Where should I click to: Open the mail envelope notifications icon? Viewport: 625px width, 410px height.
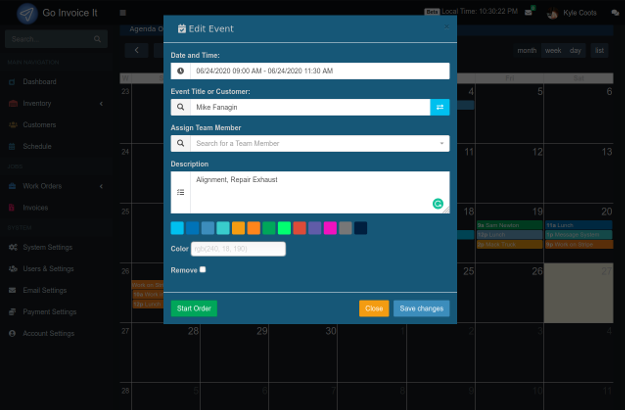tap(528, 12)
